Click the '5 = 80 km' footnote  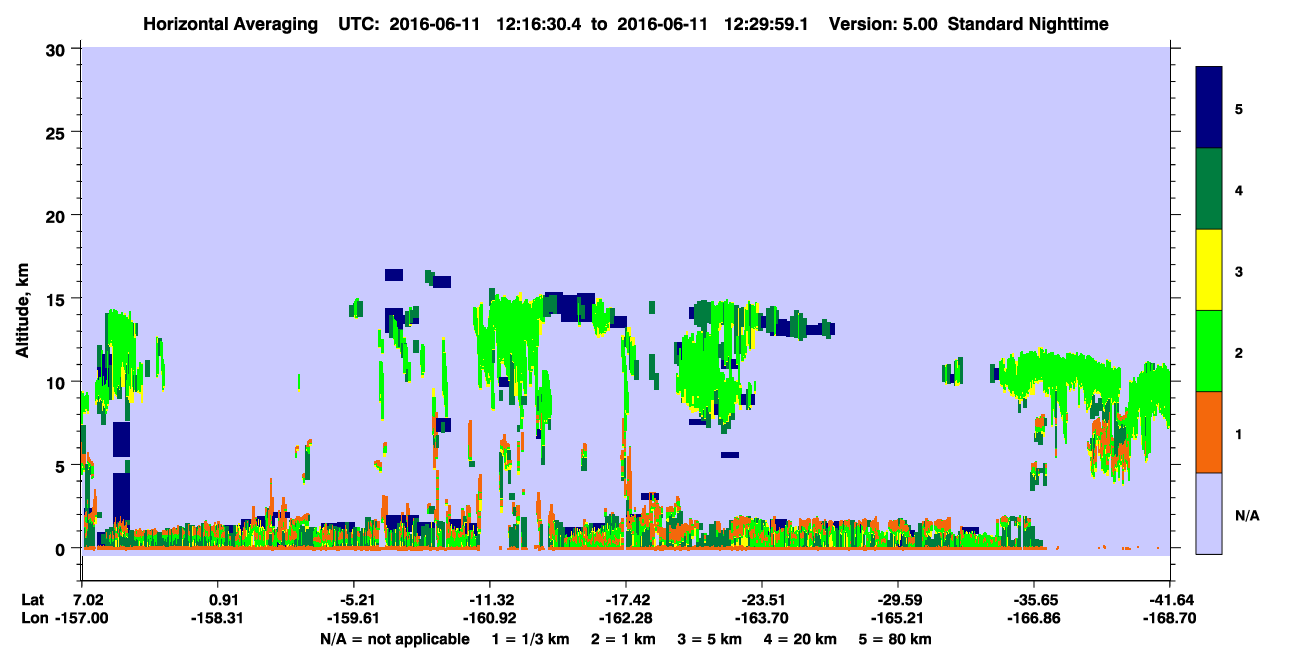(895, 639)
